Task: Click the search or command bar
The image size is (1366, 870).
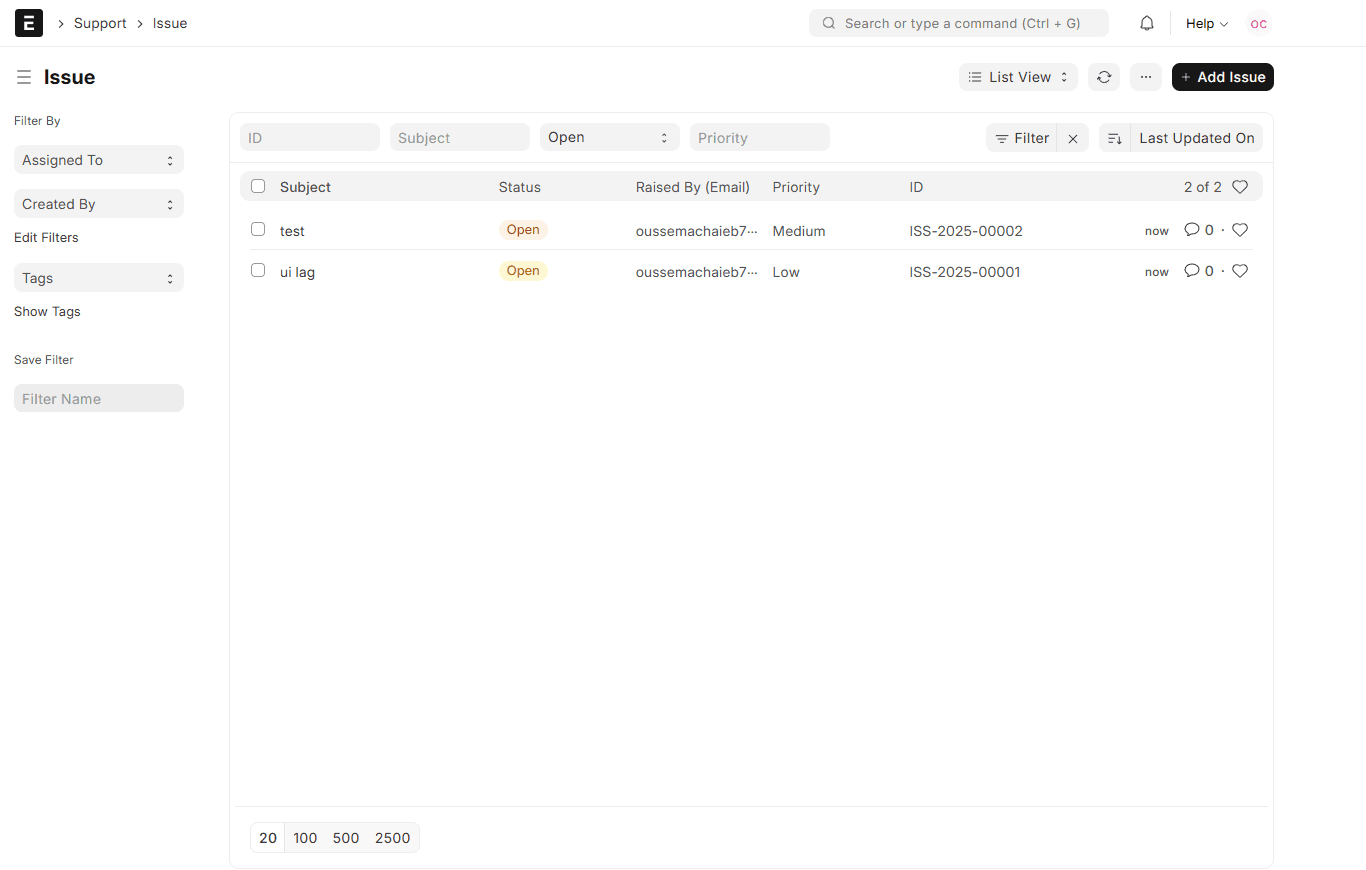Action: tap(959, 23)
